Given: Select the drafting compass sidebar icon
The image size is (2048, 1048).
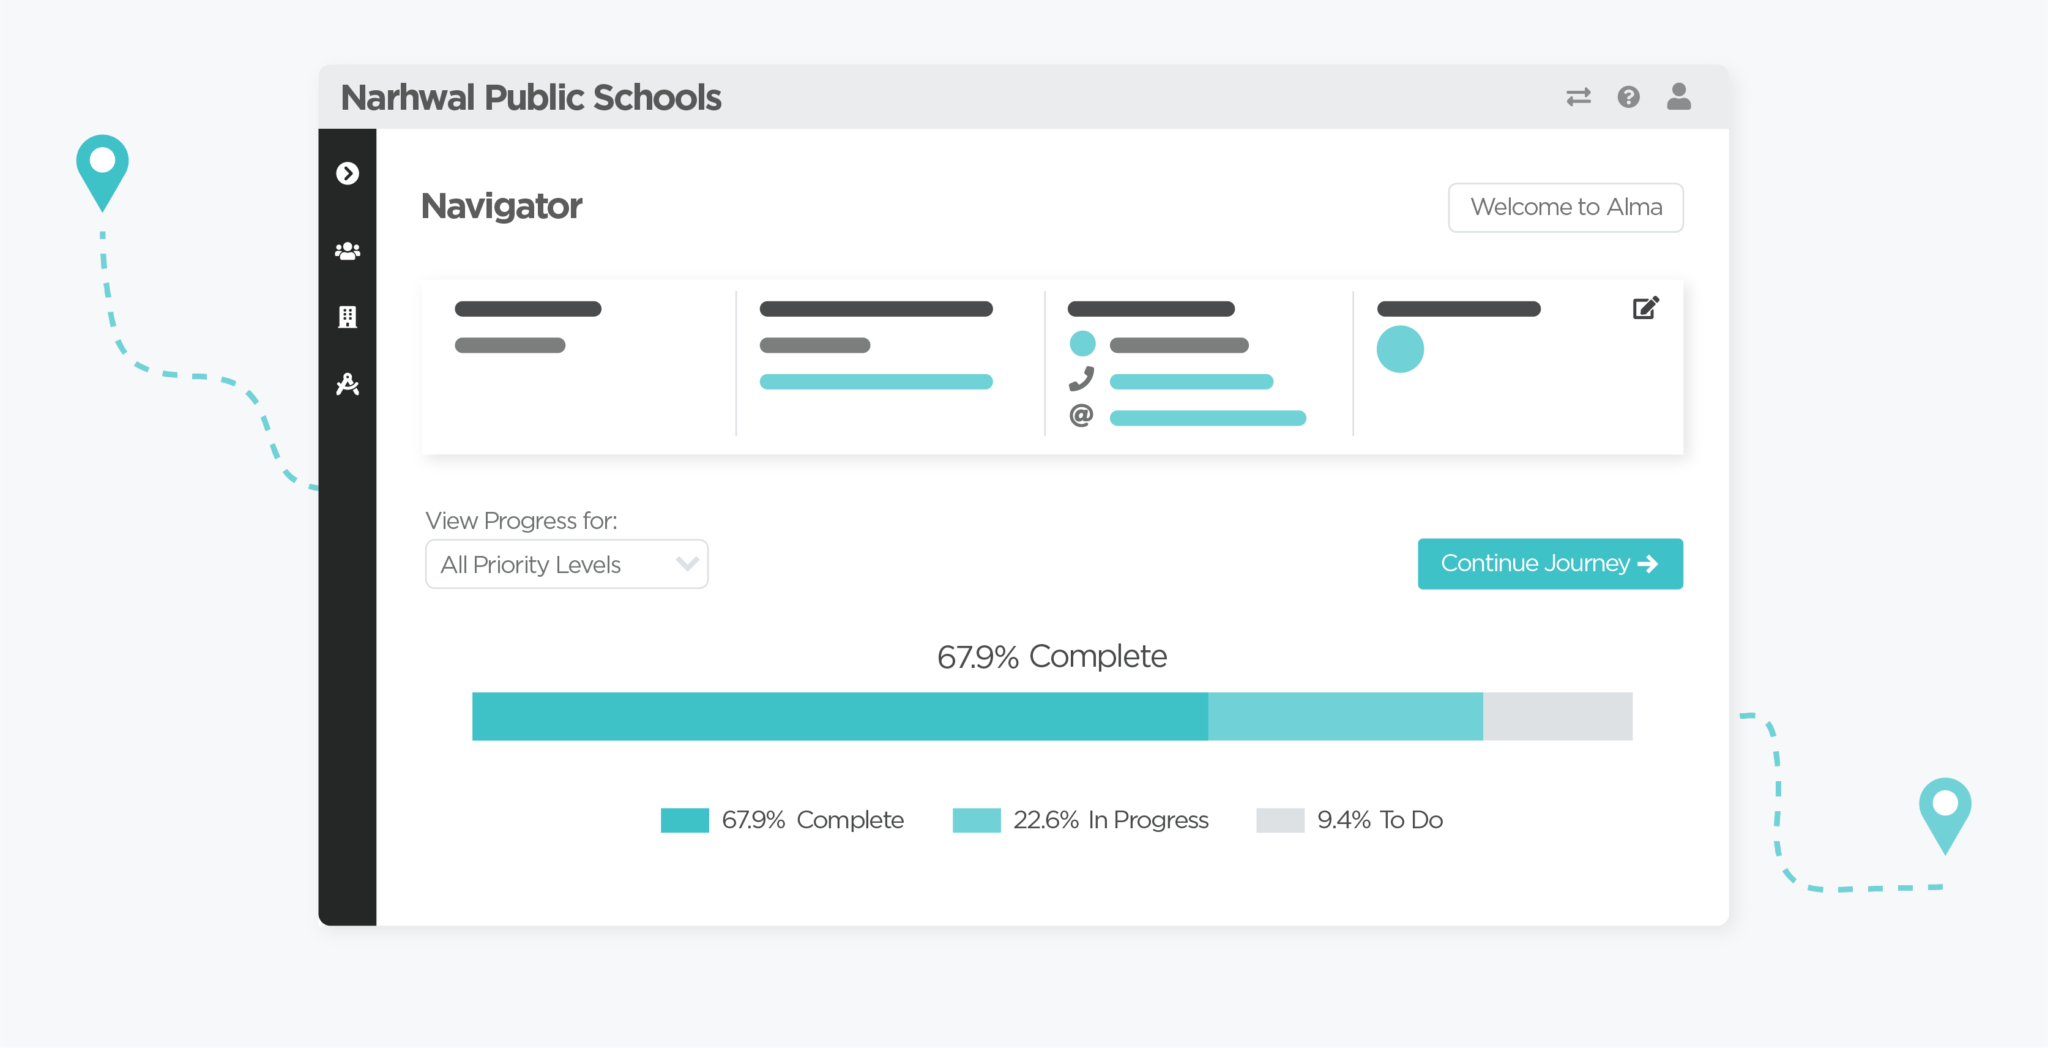Looking at the screenshot, I should pos(347,384).
